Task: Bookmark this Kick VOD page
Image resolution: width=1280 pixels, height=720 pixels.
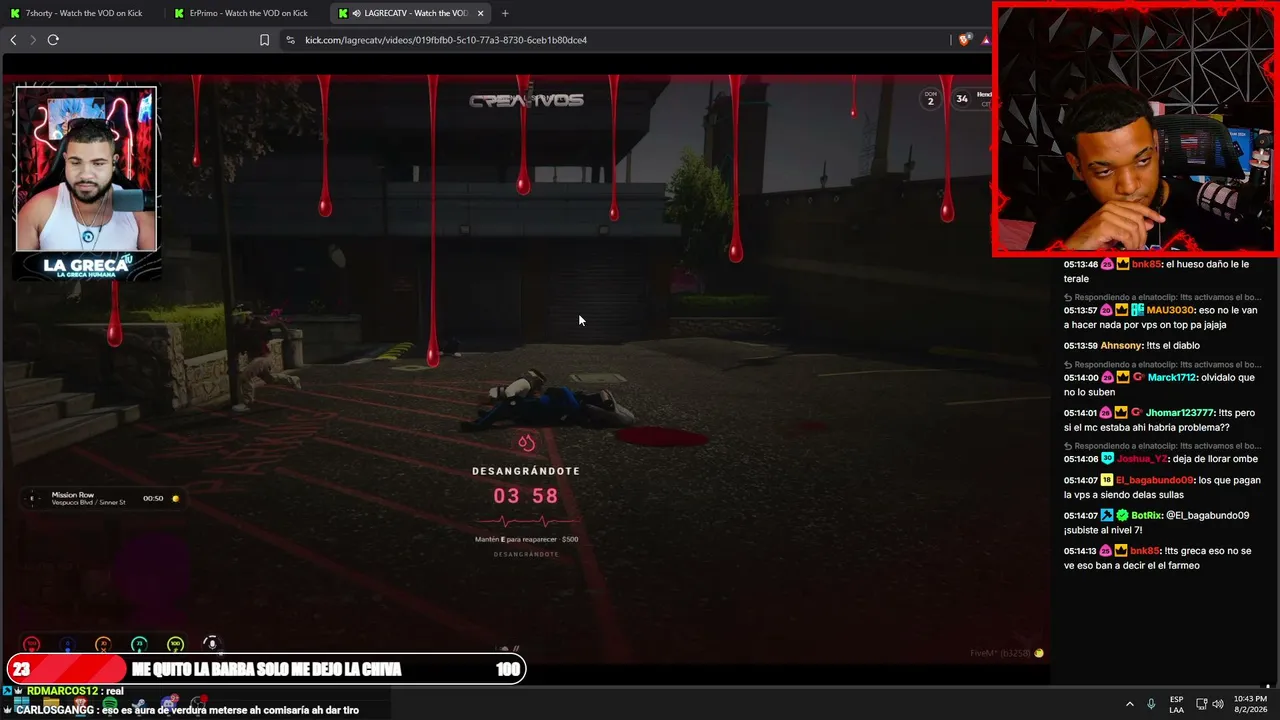Action: (x=264, y=40)
